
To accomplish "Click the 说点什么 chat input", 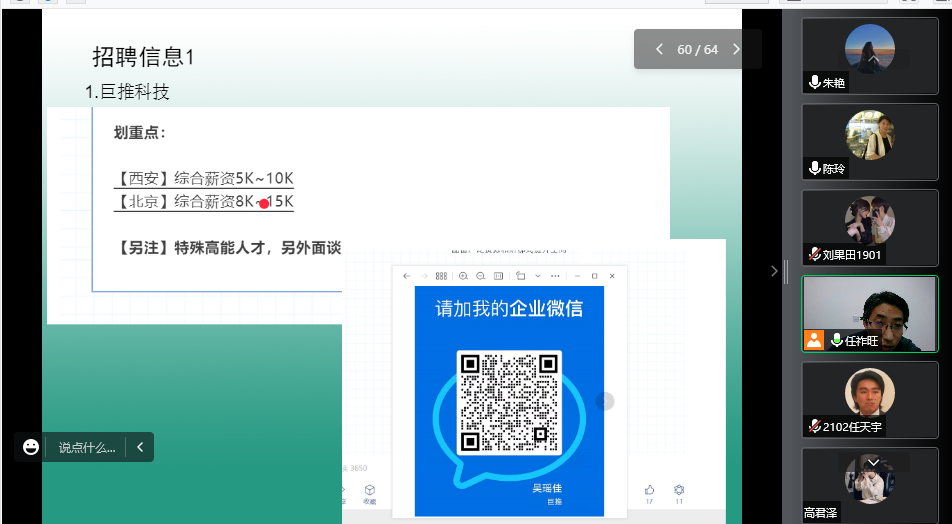I will [86, 447].
